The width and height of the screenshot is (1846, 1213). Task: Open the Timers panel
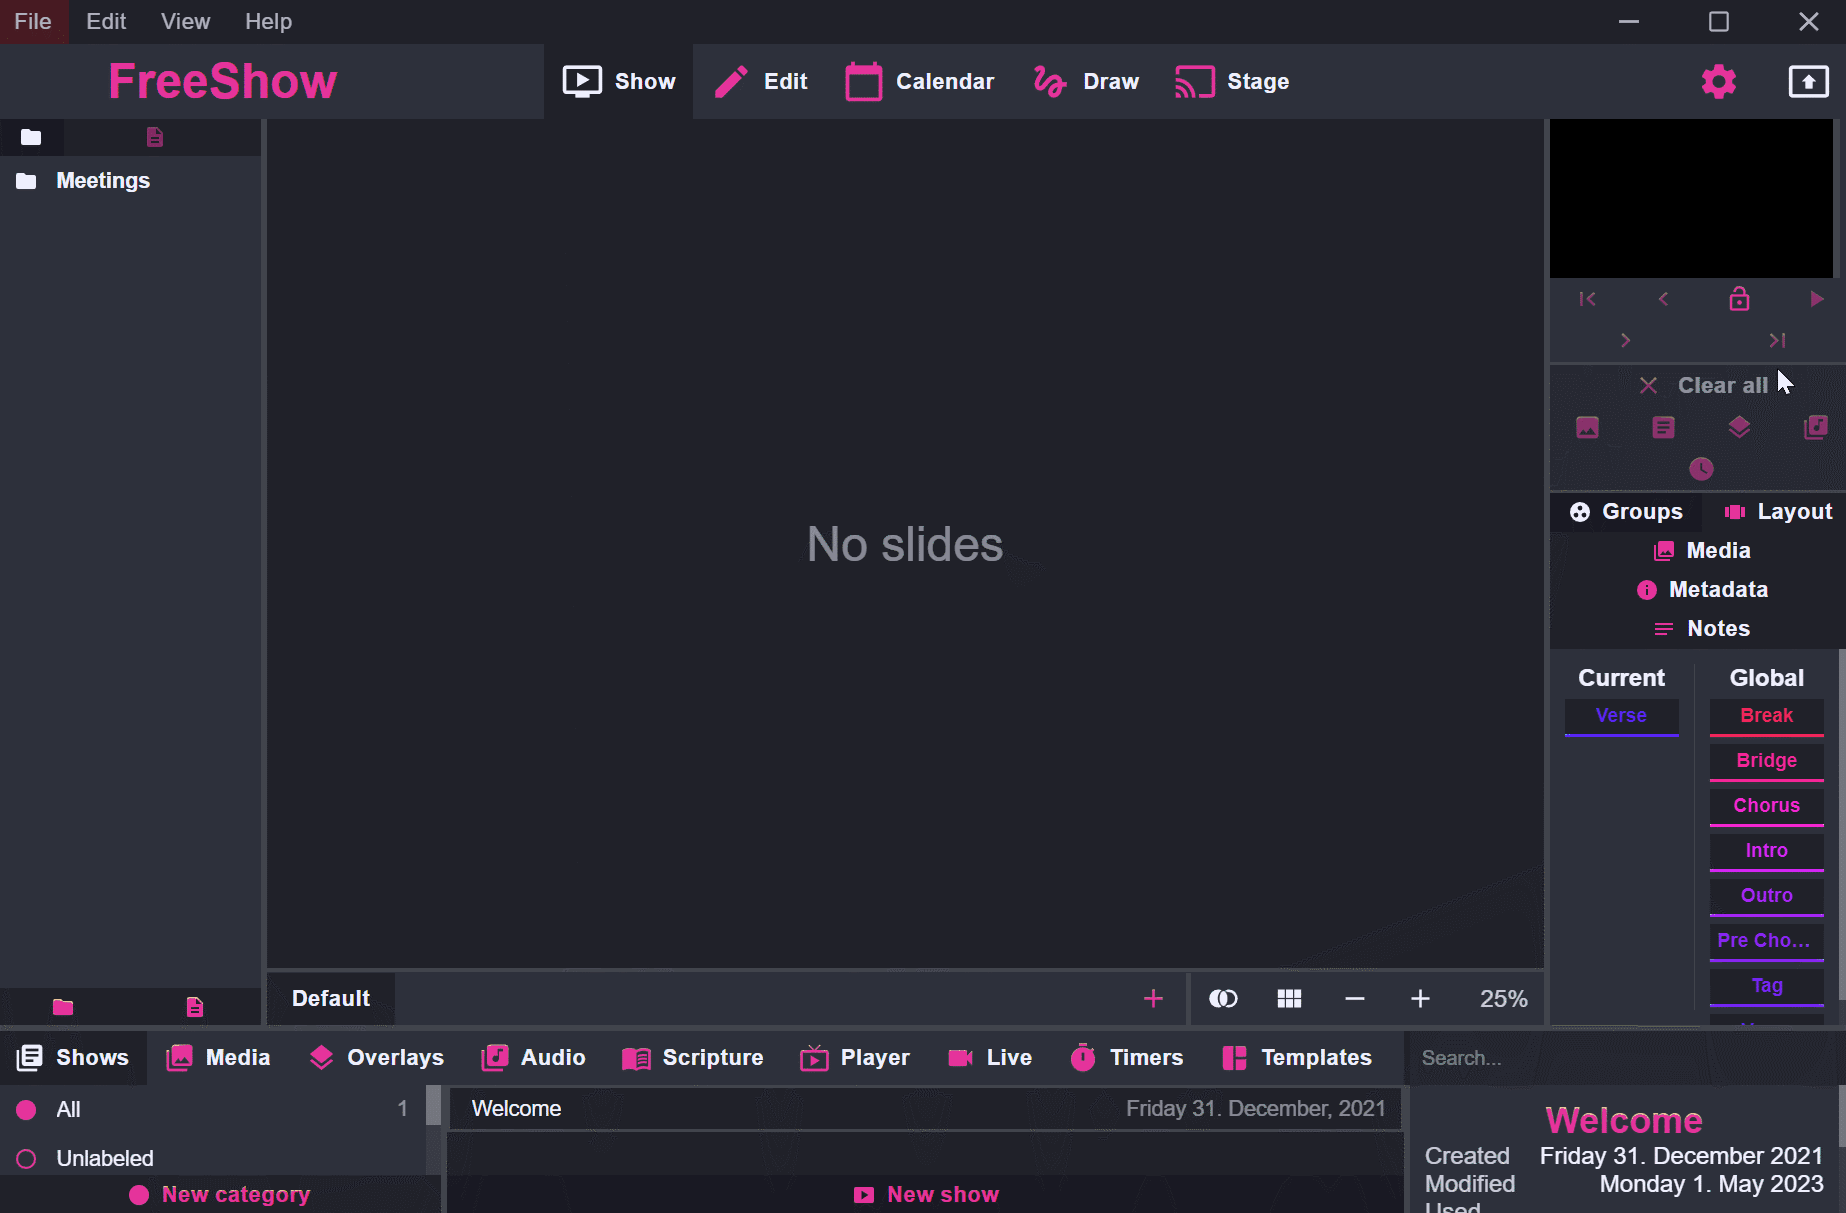click(x=1127, y=1057)
